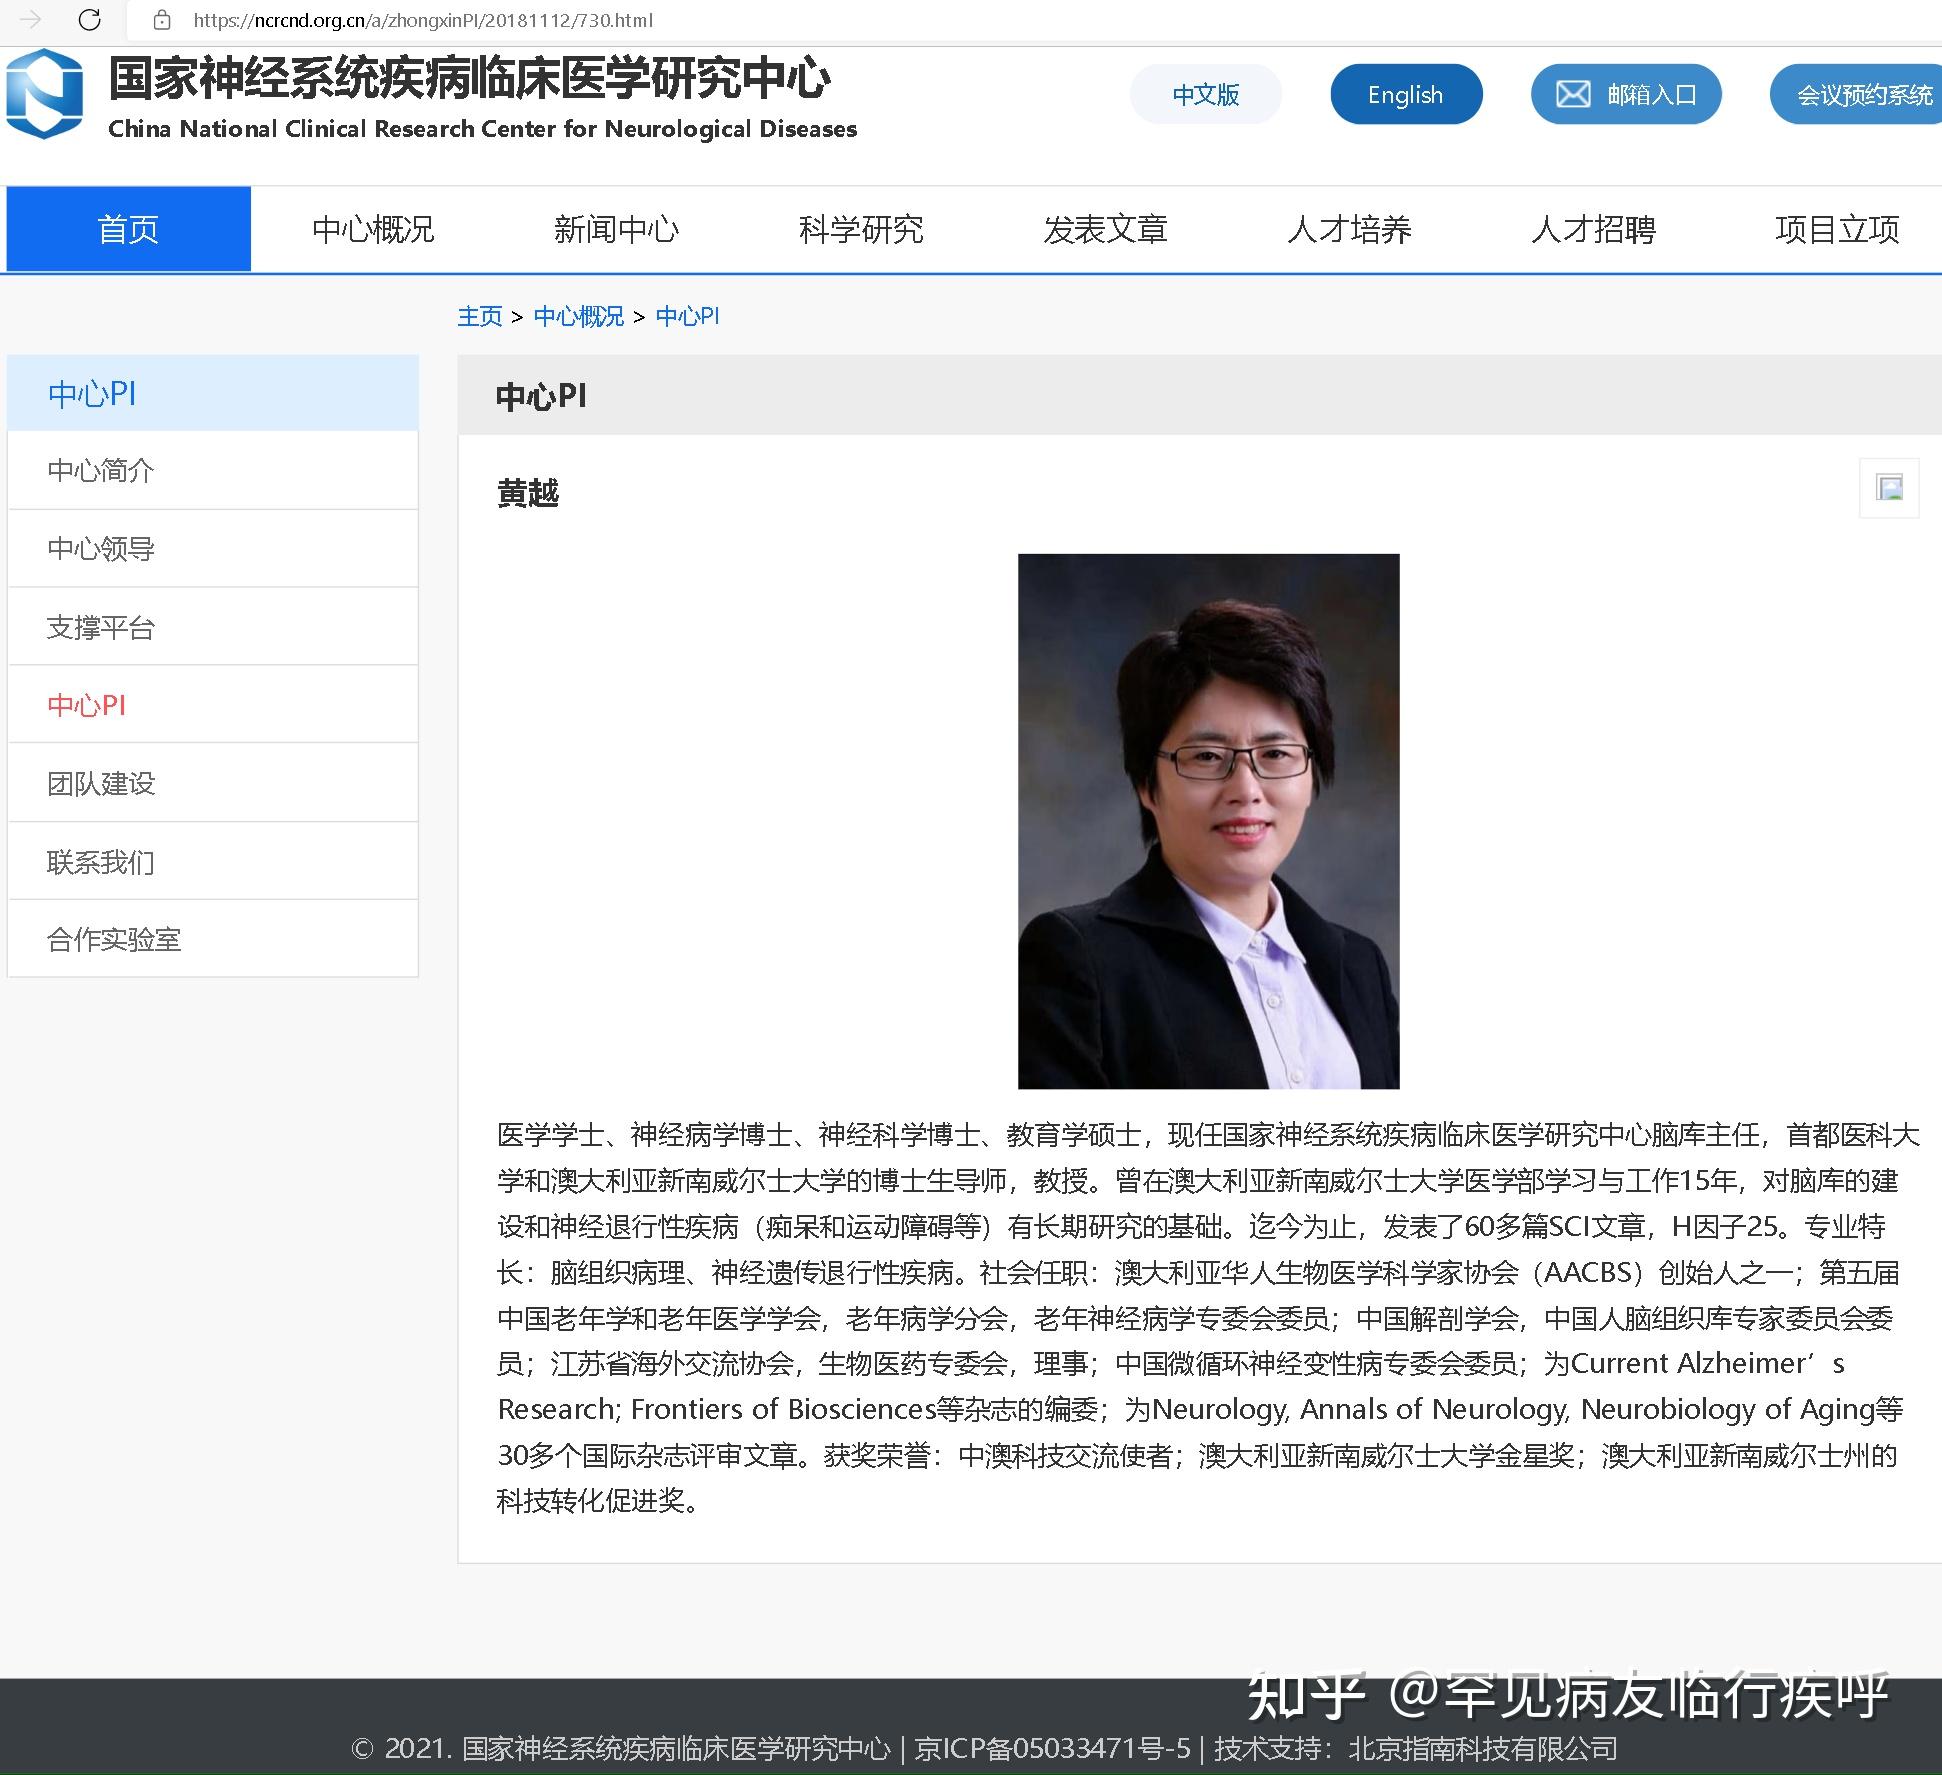The width and height of the screenshot is (1942, 1775).
Task: Switch to 中文版 language button
Action: point(1205,95)
